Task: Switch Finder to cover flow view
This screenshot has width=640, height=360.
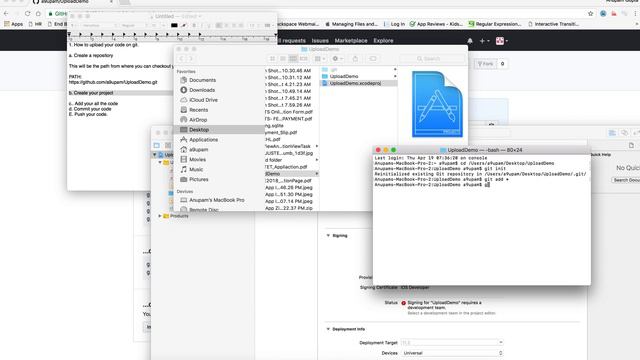Action: pyautogui.click(x=303, y=59)
